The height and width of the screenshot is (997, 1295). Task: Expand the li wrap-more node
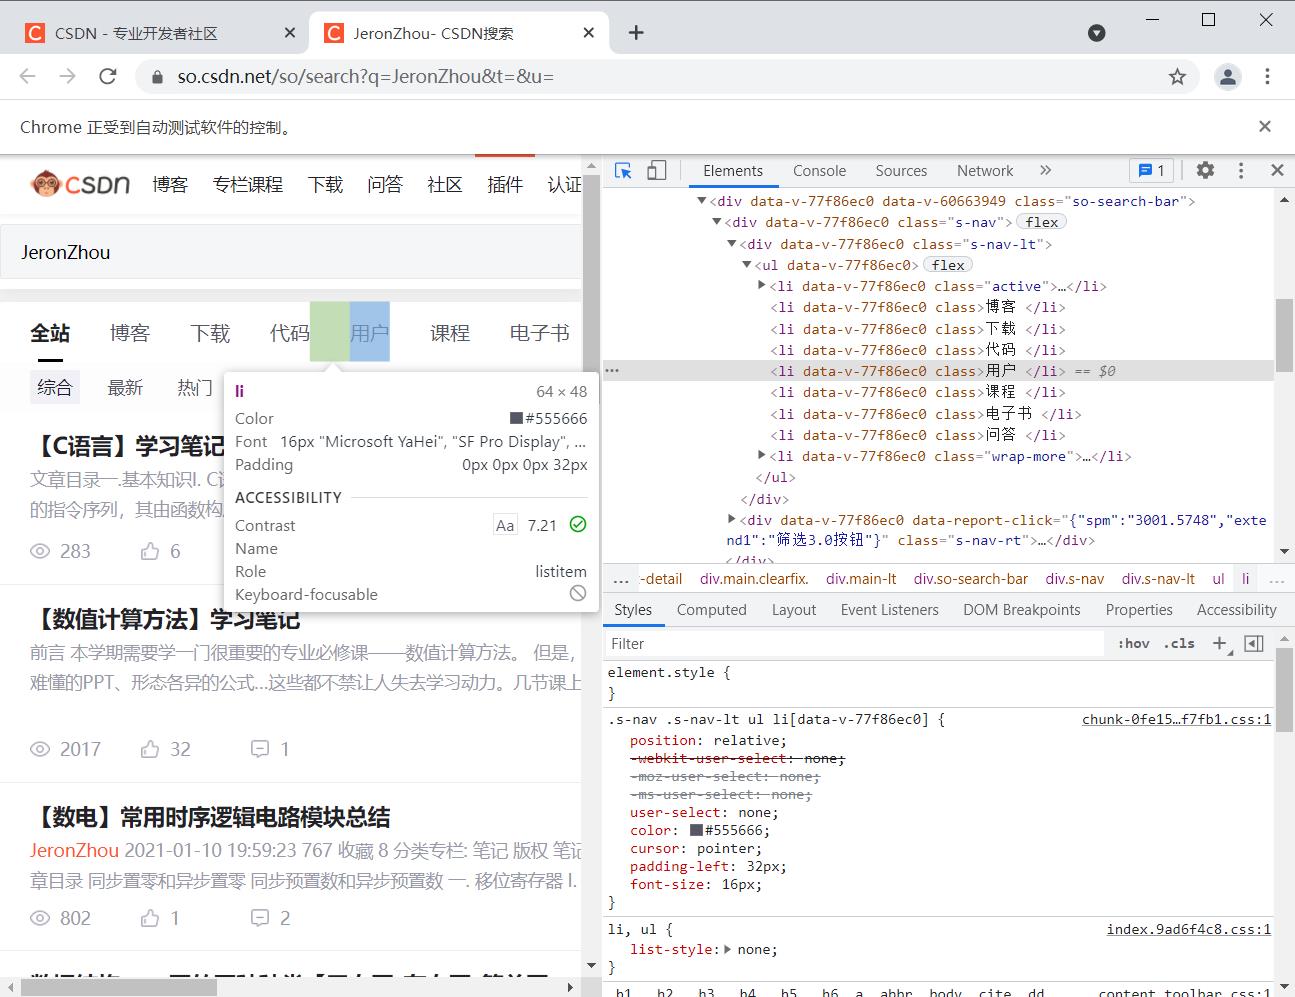(762, 456)
